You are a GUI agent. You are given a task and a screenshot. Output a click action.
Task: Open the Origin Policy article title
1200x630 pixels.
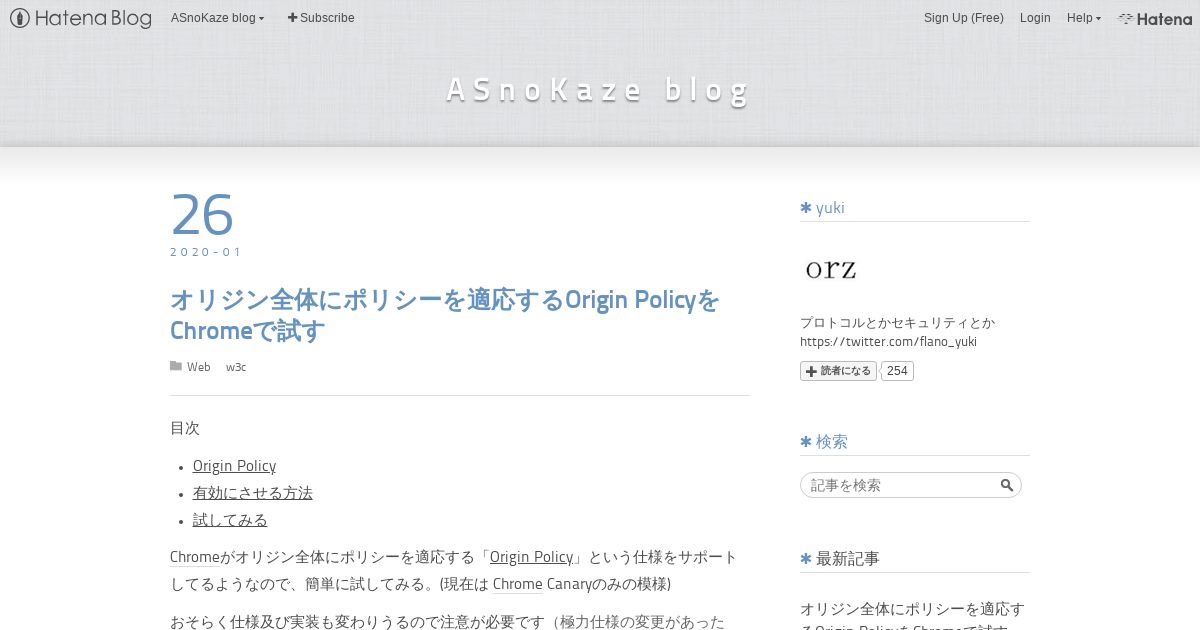tap(445, 315)
